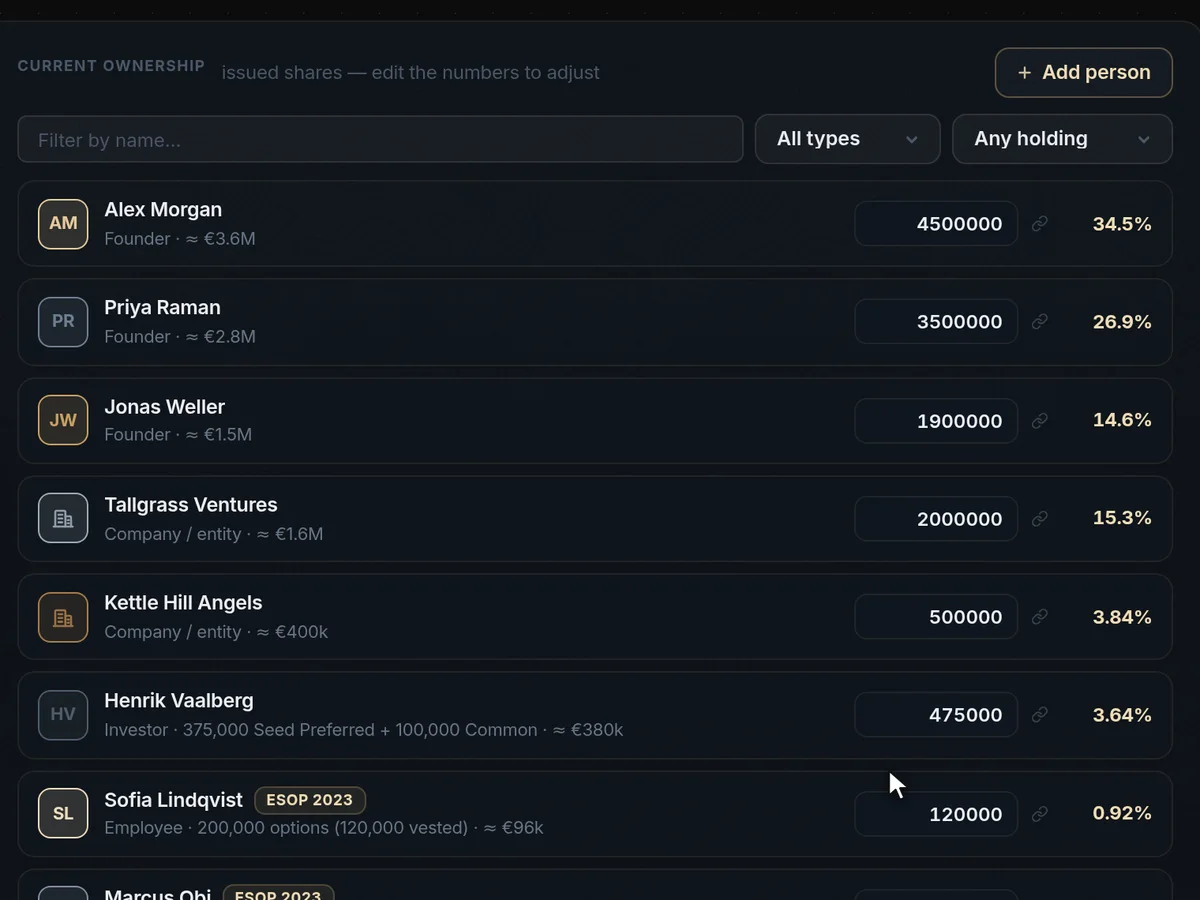
Task: Click the Kettle Hill Angels building icon
Action: tap(63, 617)
